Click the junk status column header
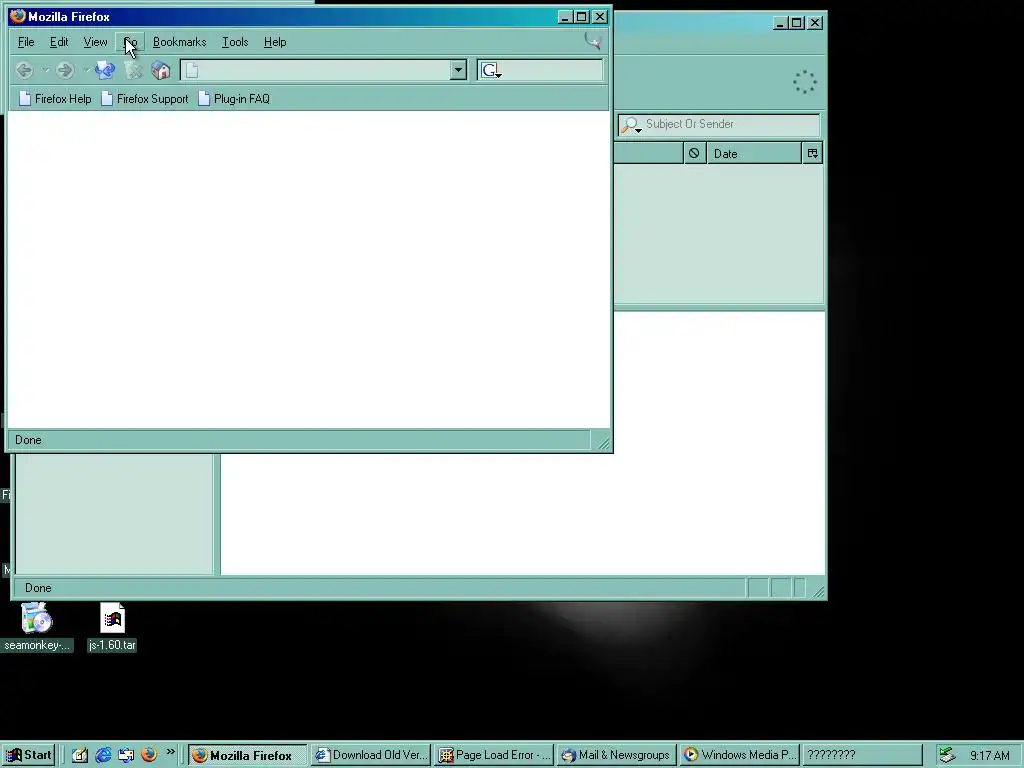 (x=694, y=153)
